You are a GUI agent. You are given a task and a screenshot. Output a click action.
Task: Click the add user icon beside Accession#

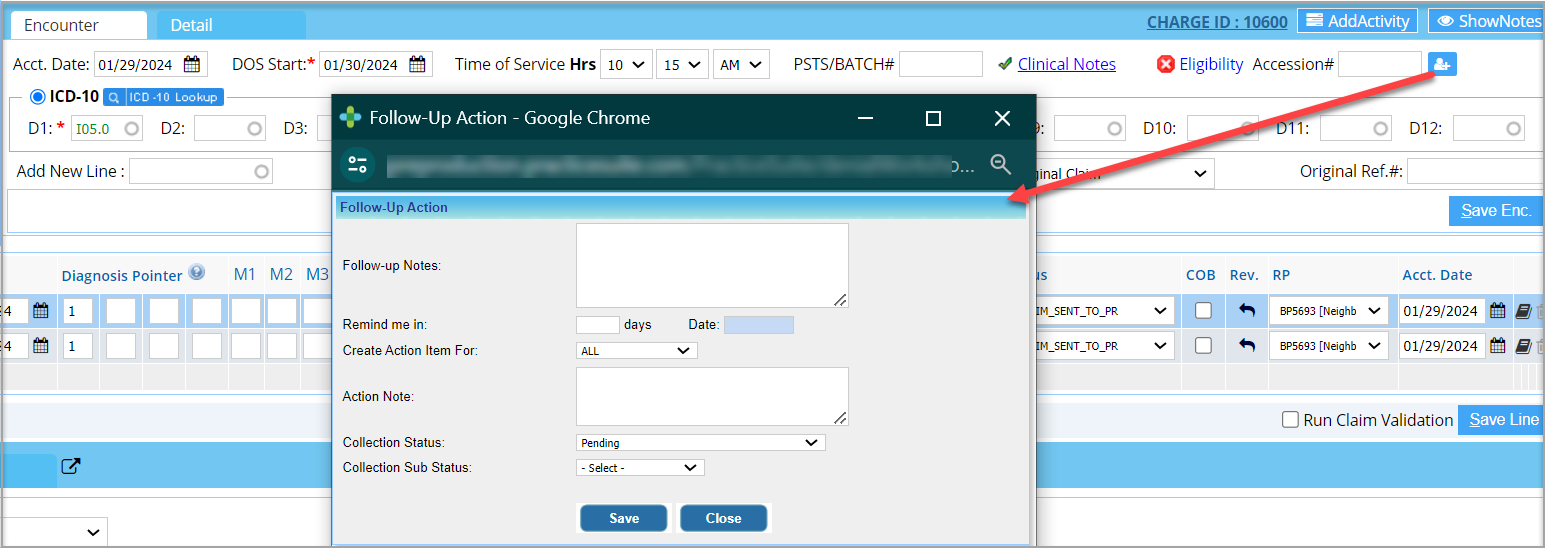pos(1442,64)
